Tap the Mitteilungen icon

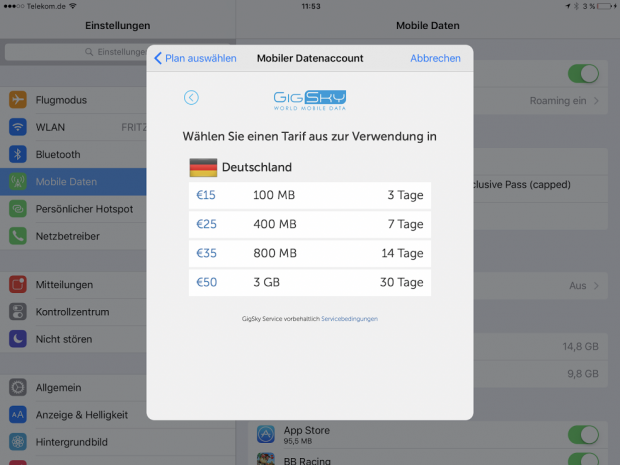18,284
